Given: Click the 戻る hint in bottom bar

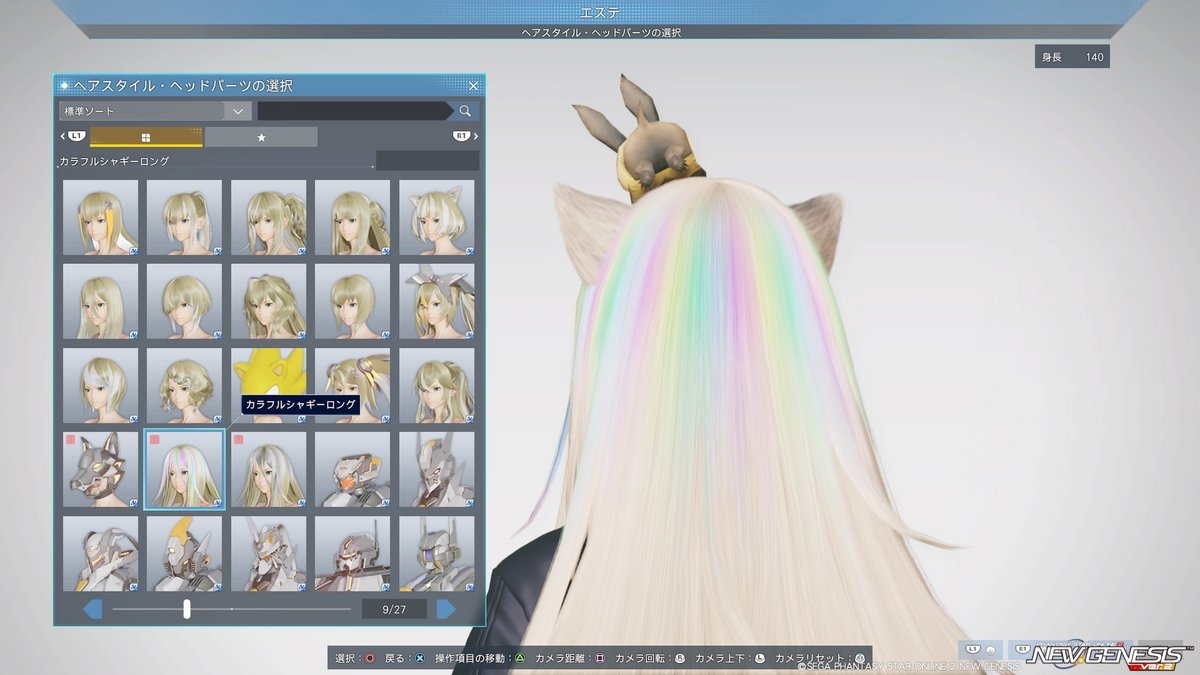Looking at the screenshot, I should tap(405, 658).
